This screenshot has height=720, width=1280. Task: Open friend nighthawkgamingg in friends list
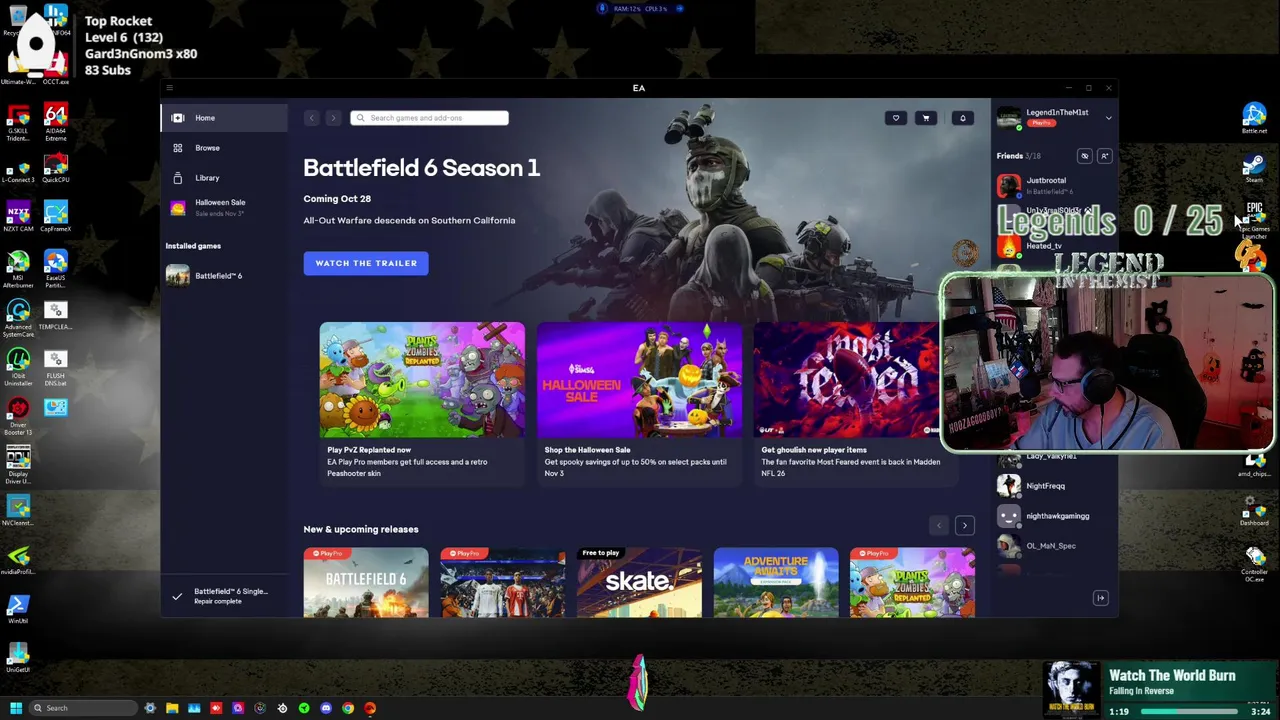pos(1054,516)
